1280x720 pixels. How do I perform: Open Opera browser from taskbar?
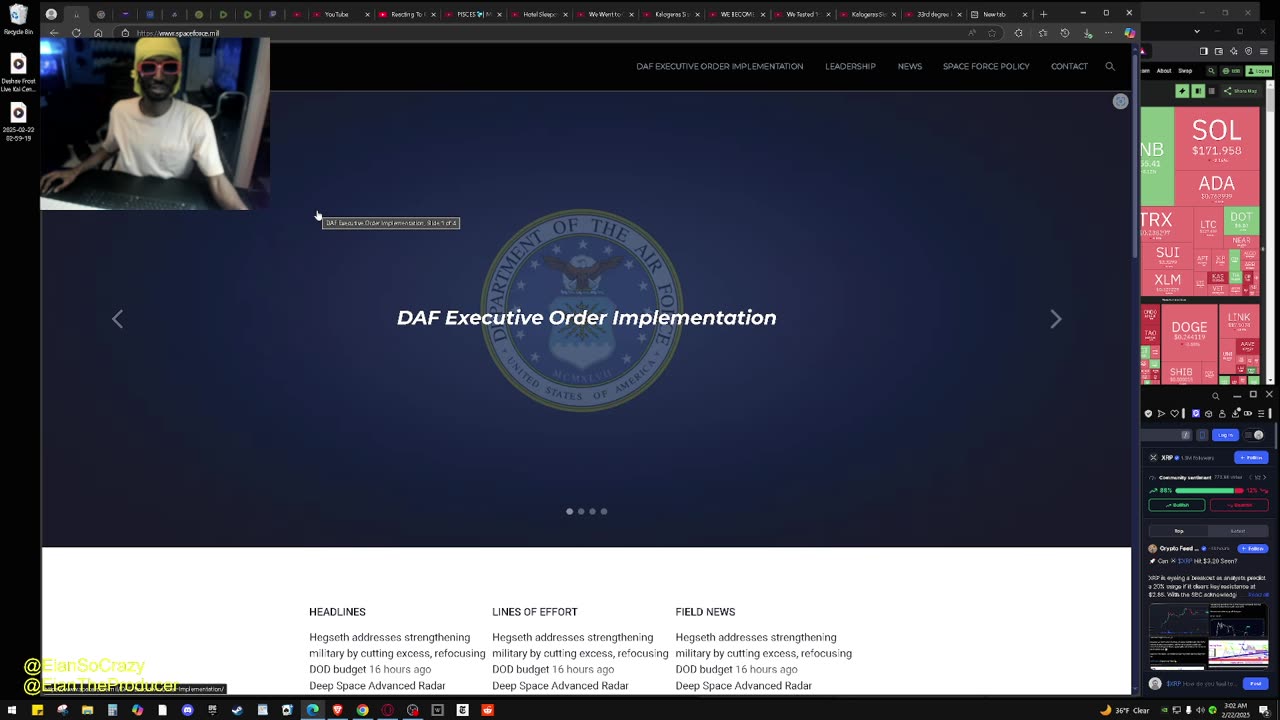click(387, 710)
